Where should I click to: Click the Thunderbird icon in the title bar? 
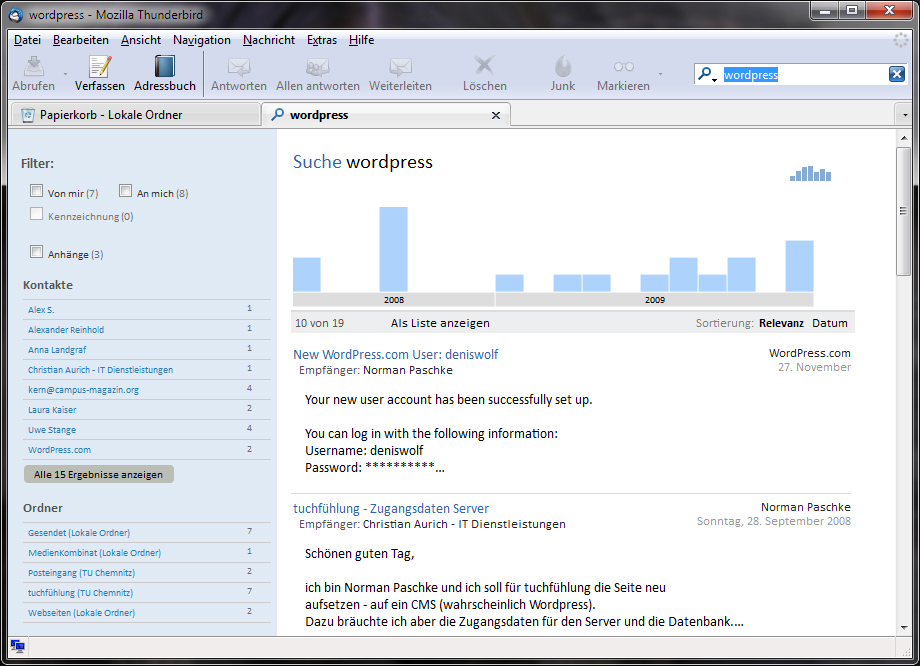click(x=16, y=14)
